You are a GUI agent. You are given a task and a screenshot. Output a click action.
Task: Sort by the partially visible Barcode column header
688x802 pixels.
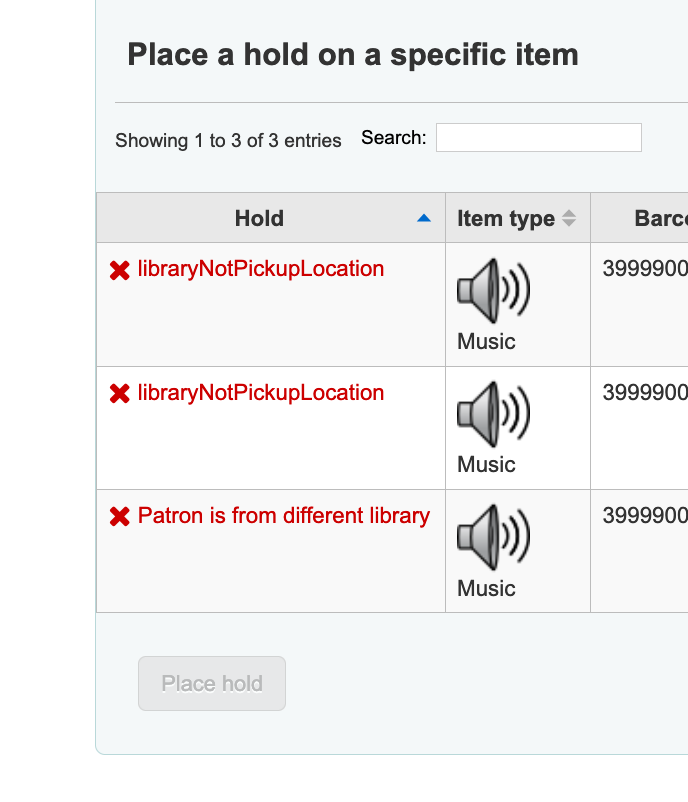tap(660, 218)
